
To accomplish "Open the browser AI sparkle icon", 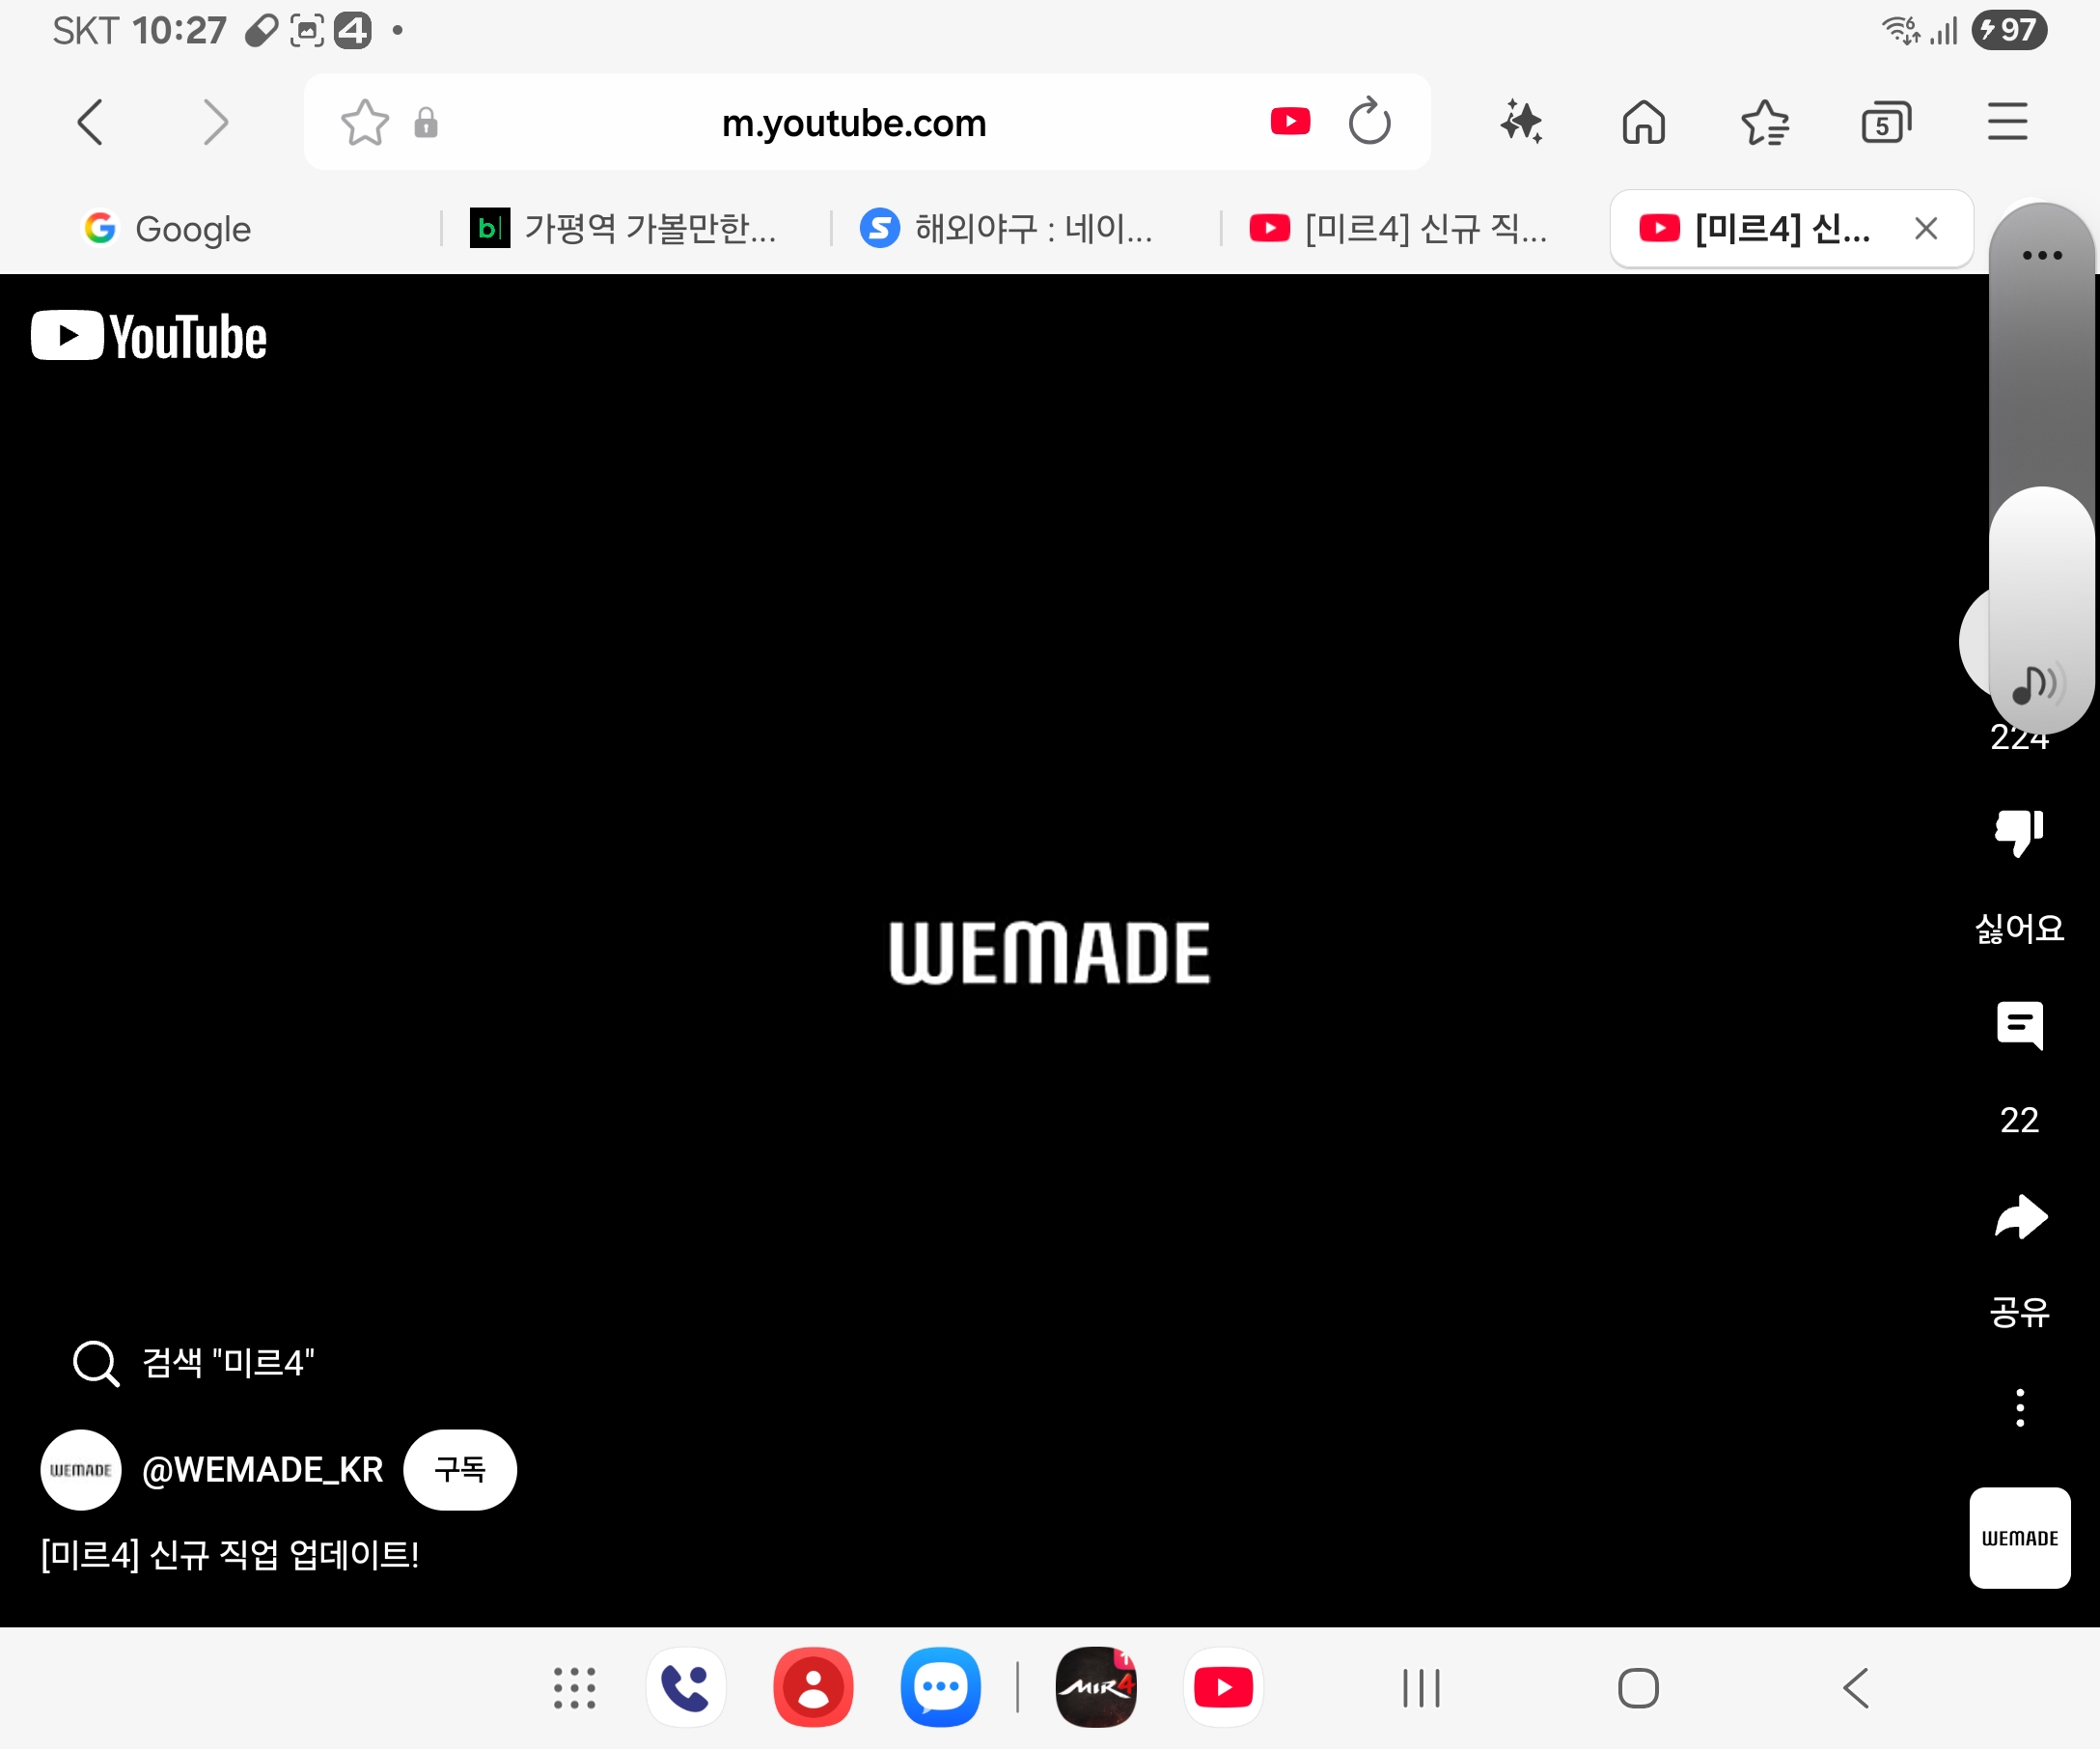I will (1521, 123).
